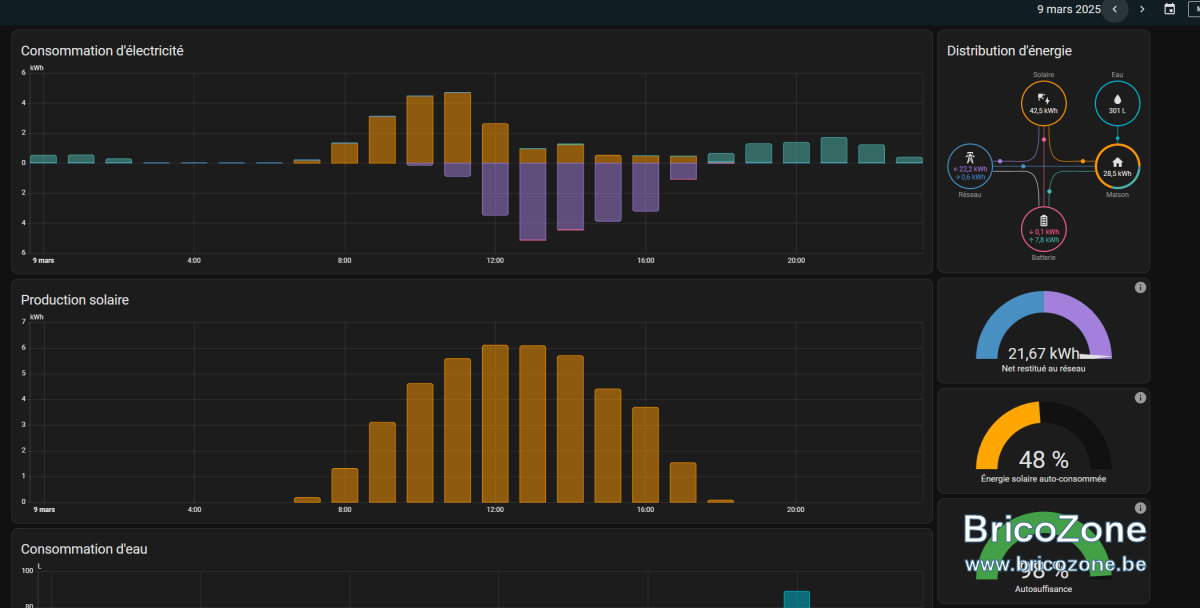Viewport: 1200px width, 608px height.
Task: Go to the previous day with left chevron
Action: (1115, 9)
